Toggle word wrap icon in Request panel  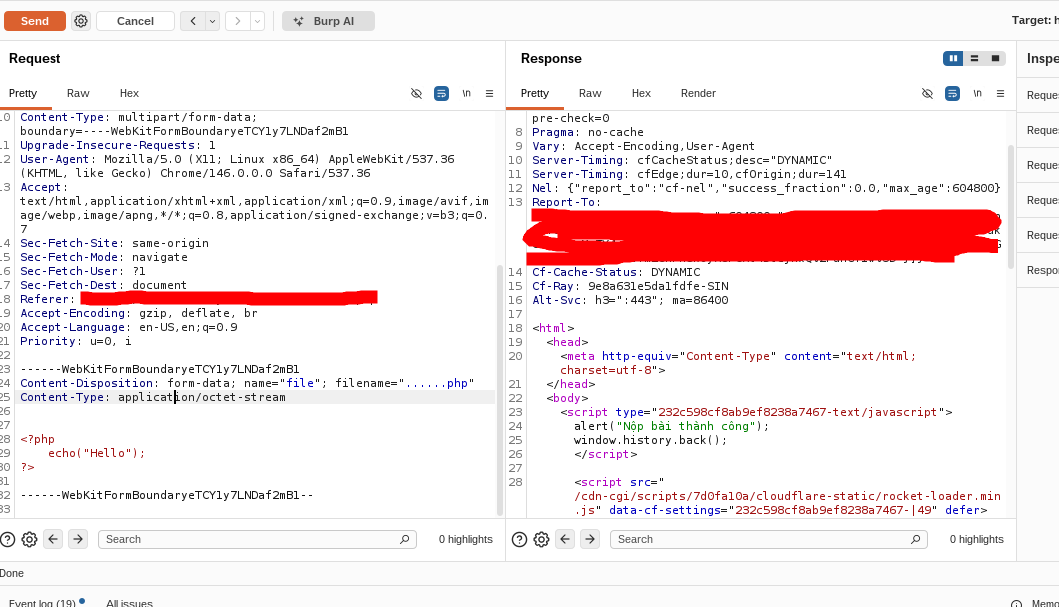tap(441, 93)
